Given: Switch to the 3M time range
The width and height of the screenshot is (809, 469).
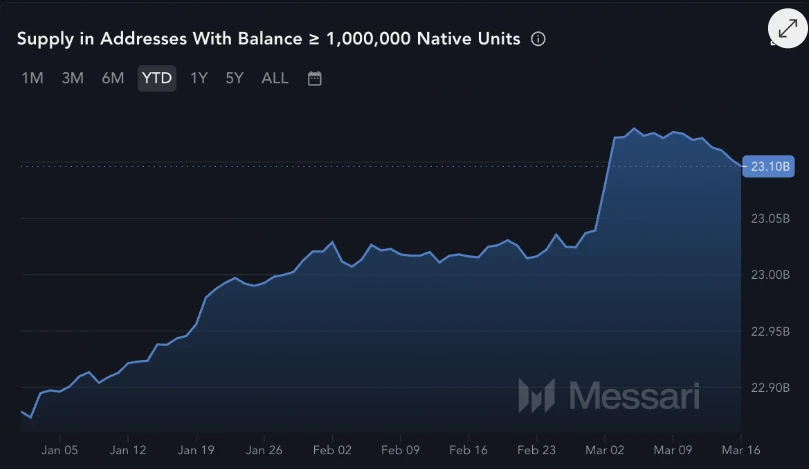Looking at the screenshot, I should [72, 78].
